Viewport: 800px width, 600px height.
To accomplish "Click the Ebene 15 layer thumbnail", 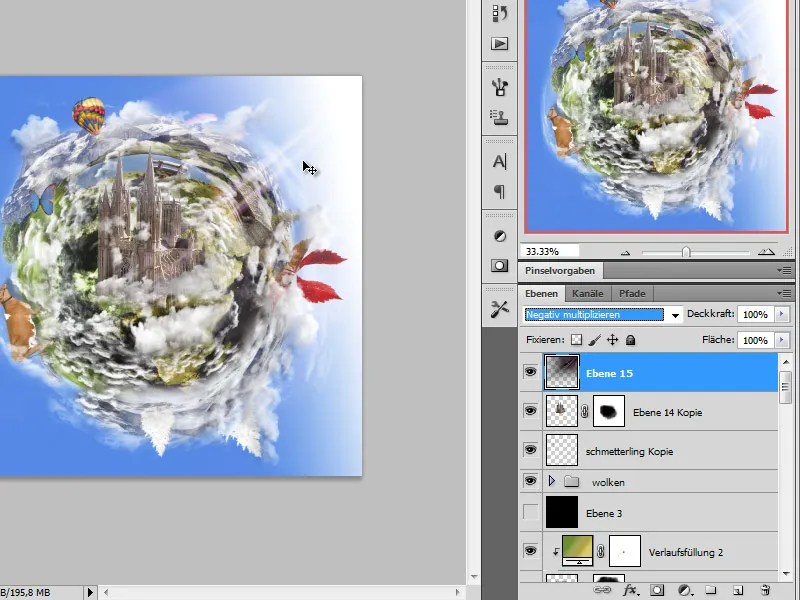I will (562, 372).
